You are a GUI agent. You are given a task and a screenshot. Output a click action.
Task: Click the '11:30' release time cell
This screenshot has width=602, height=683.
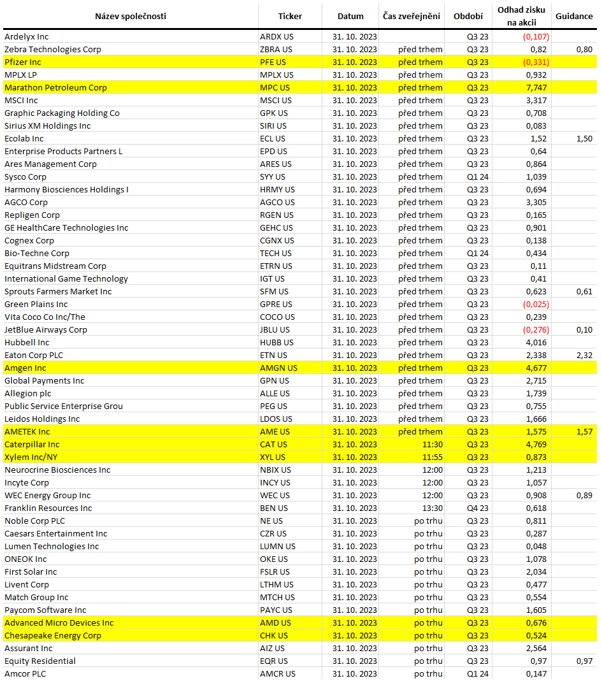(432, 445)
